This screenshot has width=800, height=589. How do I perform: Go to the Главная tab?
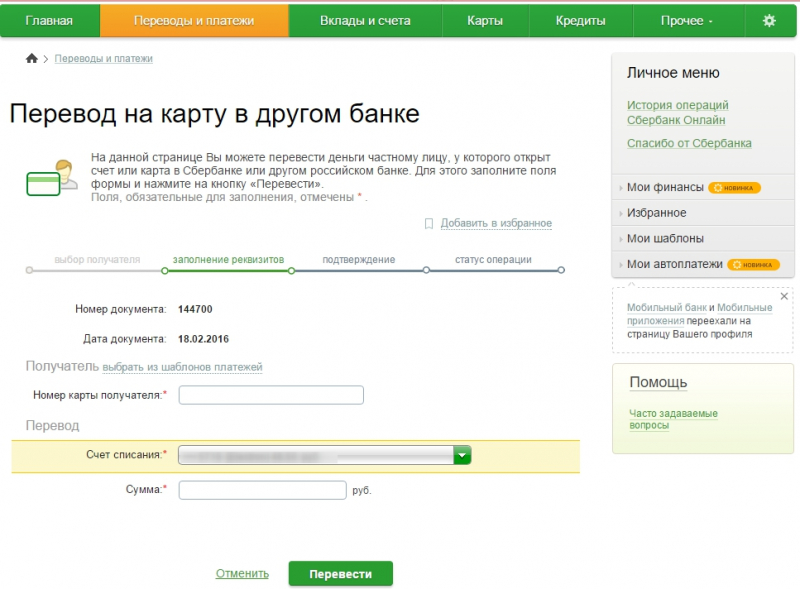[49, 20]
